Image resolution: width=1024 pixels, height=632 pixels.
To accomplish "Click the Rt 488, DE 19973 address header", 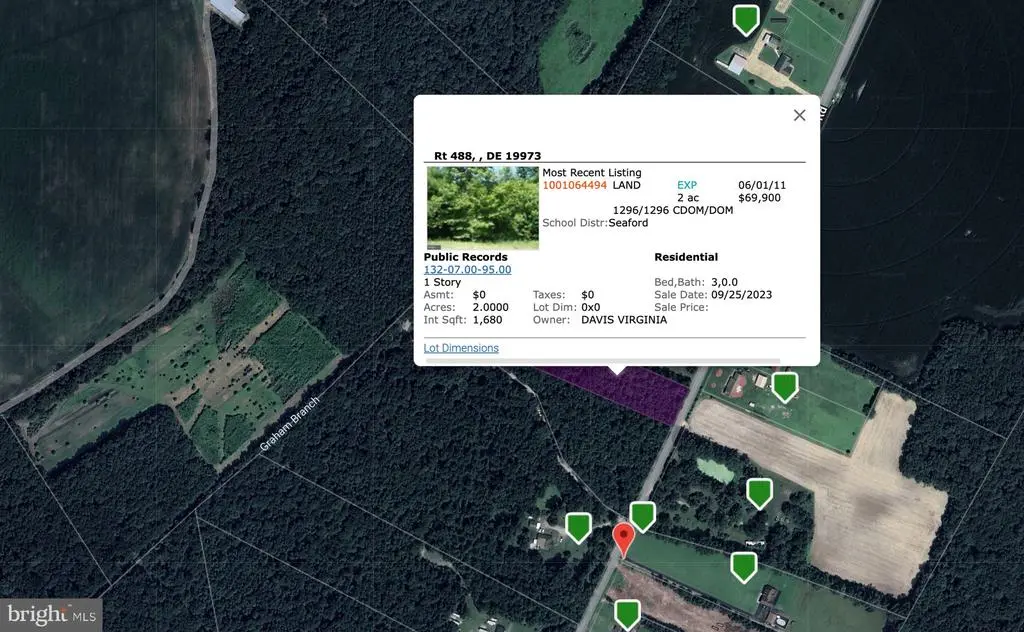I will click(488, 156).
